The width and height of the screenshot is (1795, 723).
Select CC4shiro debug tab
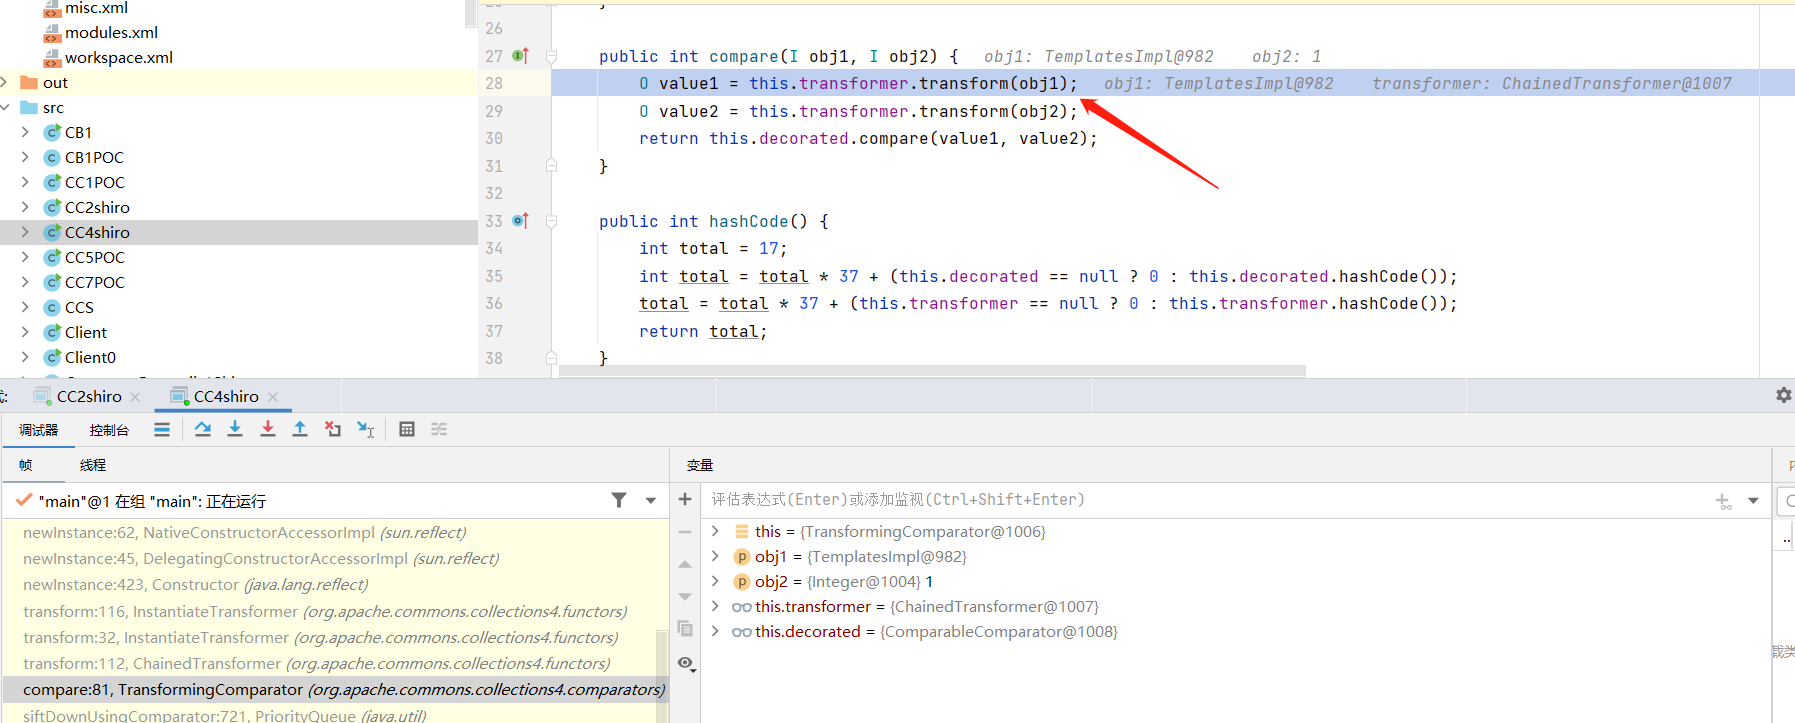226,396
